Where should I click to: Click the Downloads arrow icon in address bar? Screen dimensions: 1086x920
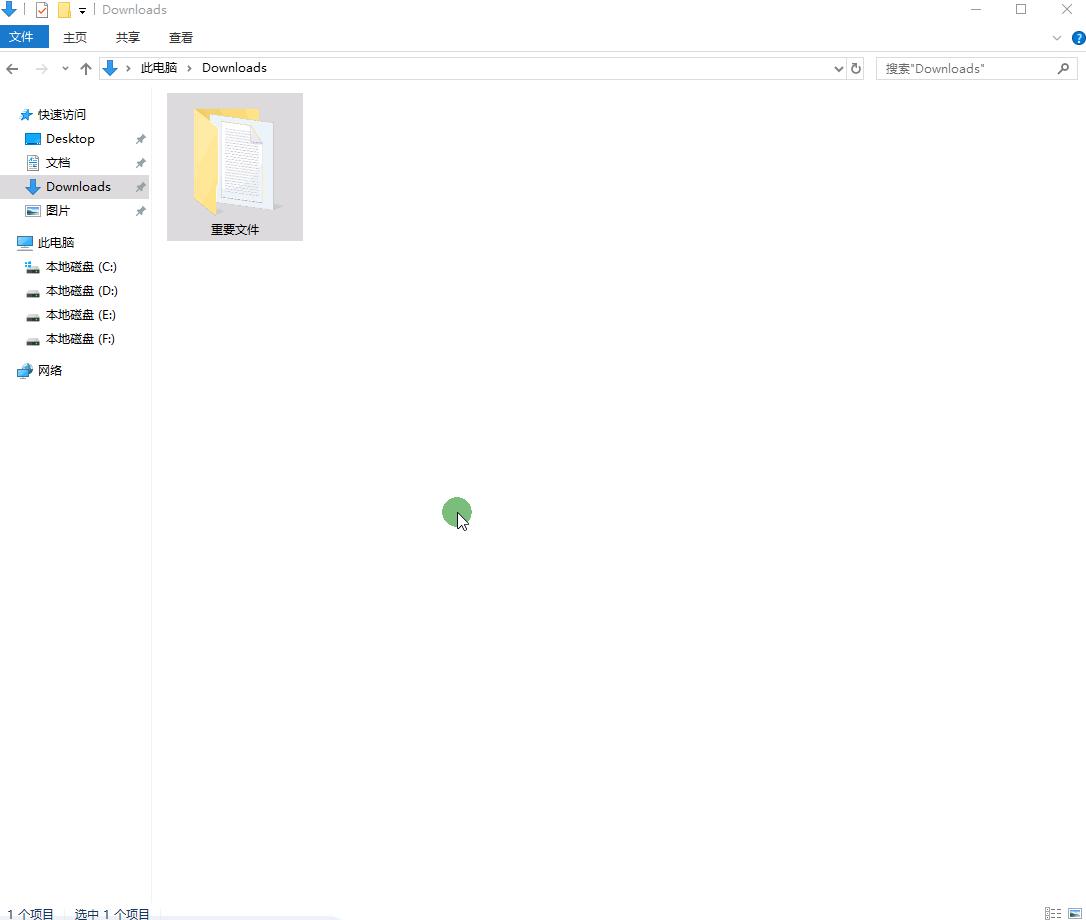pos(110,68)
